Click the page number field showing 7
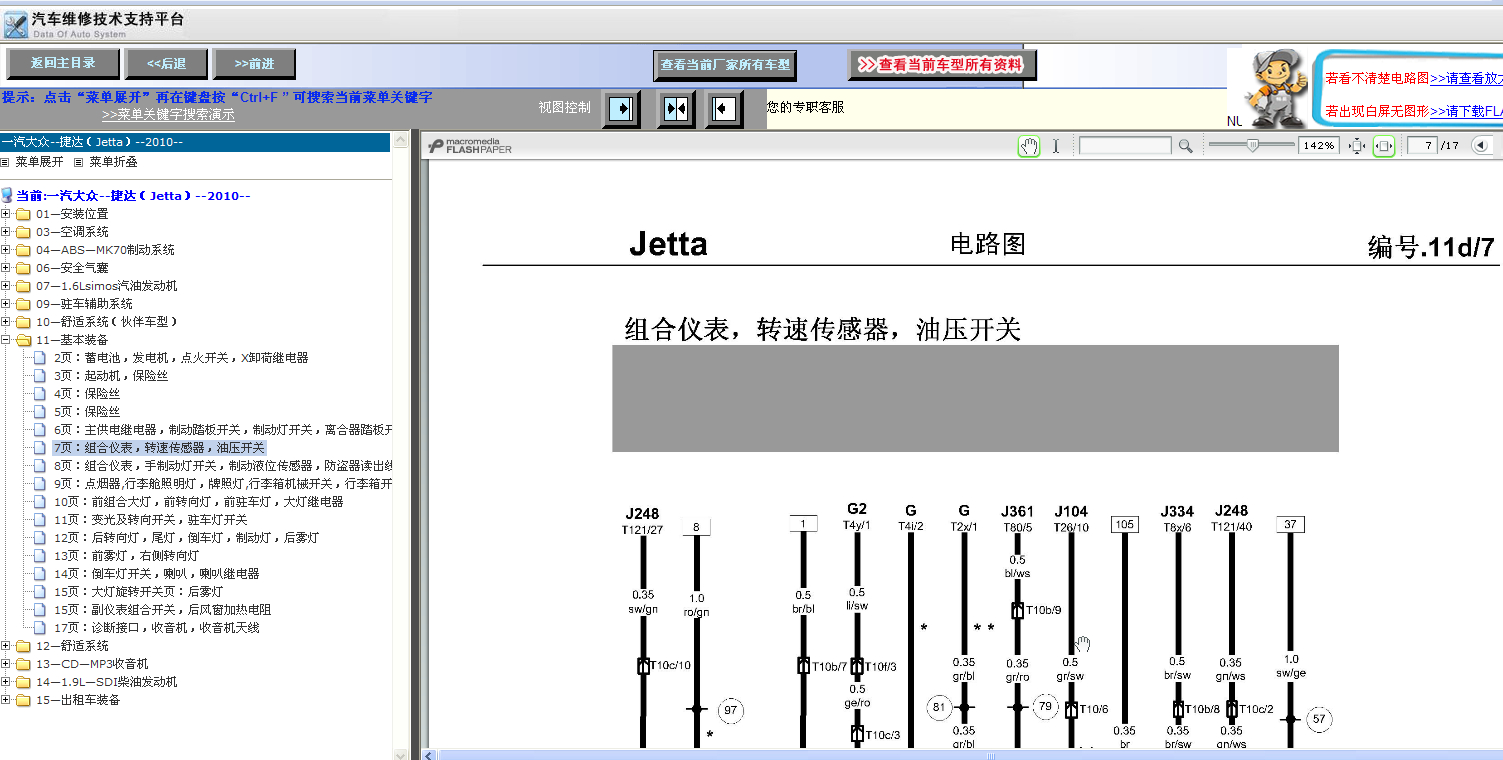The height and width of the screenshot is (760, 1503). pyautogui.click(x=1422, y=146)
